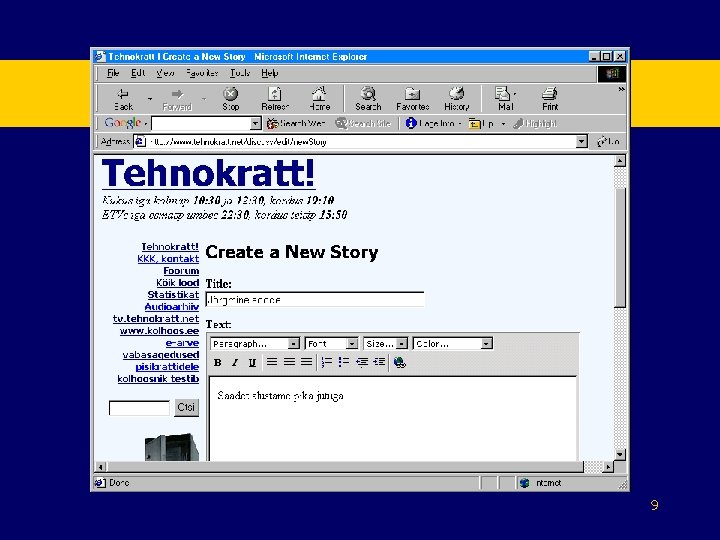
Task: Center align text in editor
Action: [x=289, y=362]
